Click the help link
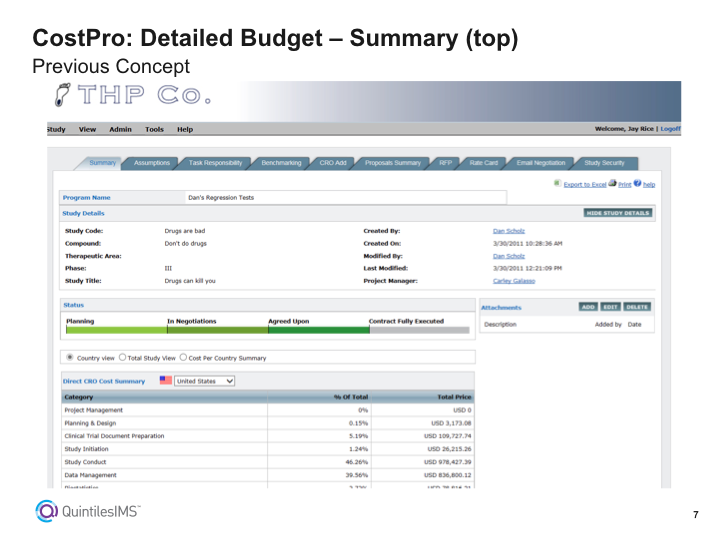Image resolution: width=720 pixels, height=540 pixels. (649, 185)
